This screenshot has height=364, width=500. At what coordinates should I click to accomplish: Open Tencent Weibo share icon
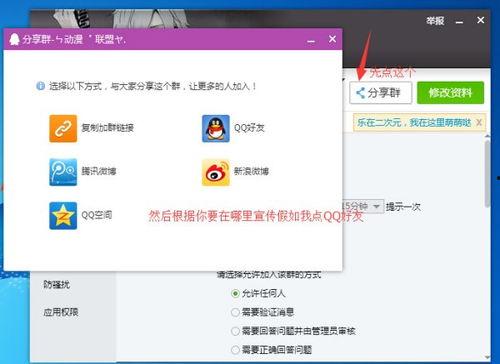click(63, 172)
